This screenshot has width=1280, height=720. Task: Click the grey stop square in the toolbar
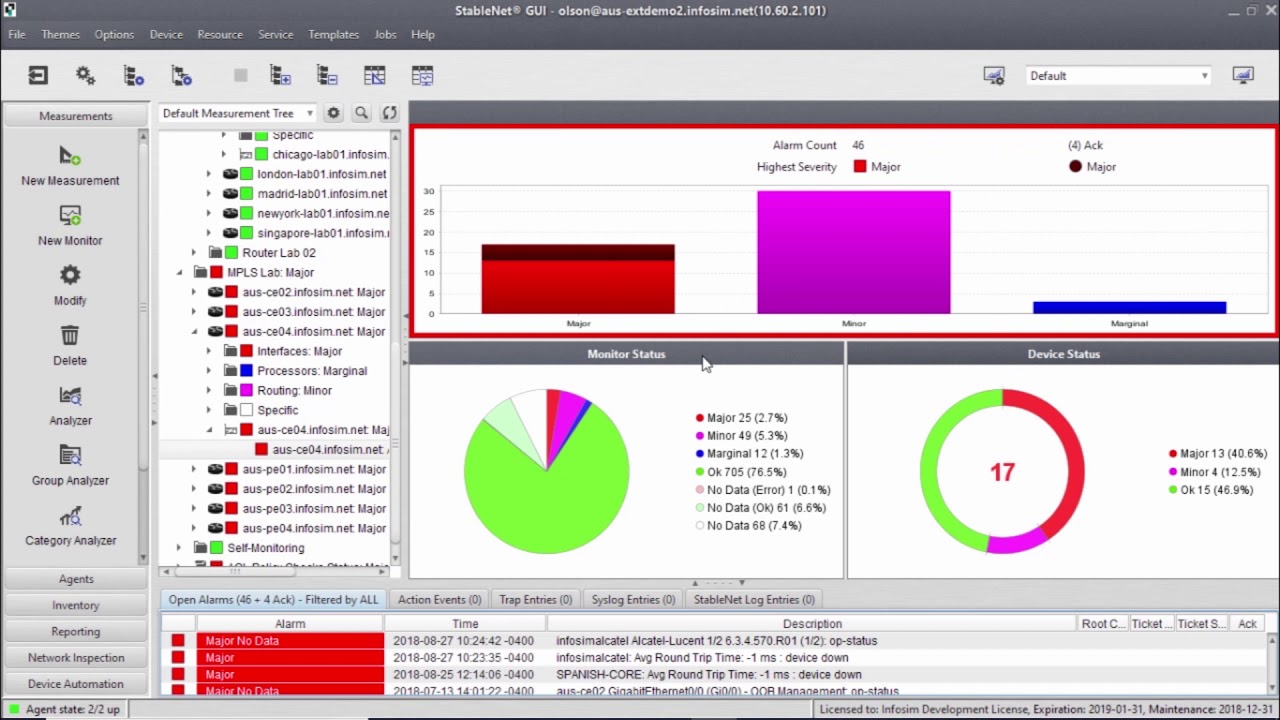point(240,75)
